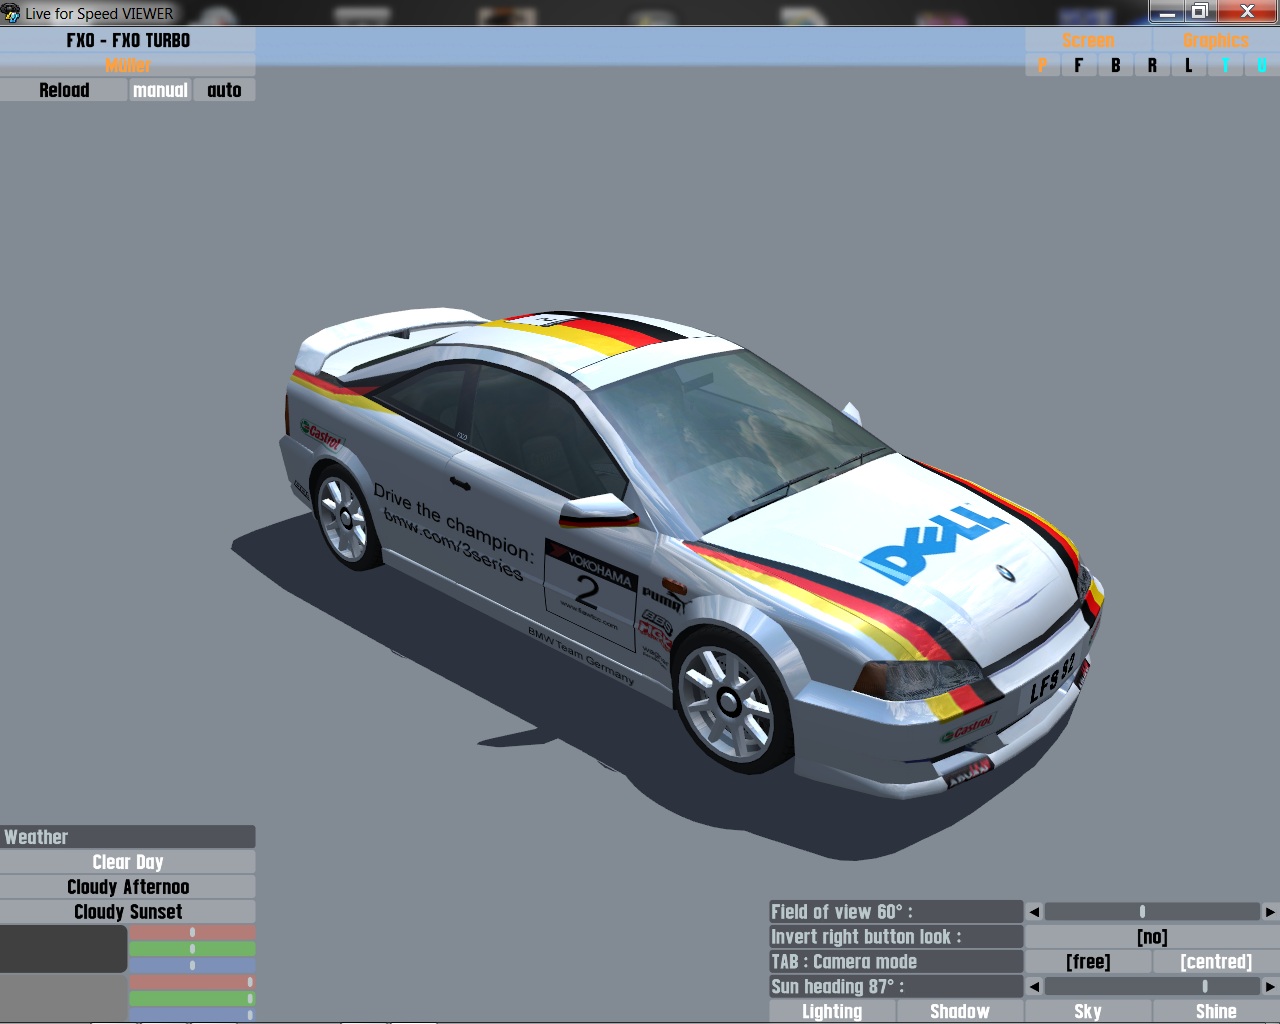Choose Cloudy Sunset weather
The height and width of the screenshot is (1024, 1280).
pyautogui.click(x=128, y=912)
